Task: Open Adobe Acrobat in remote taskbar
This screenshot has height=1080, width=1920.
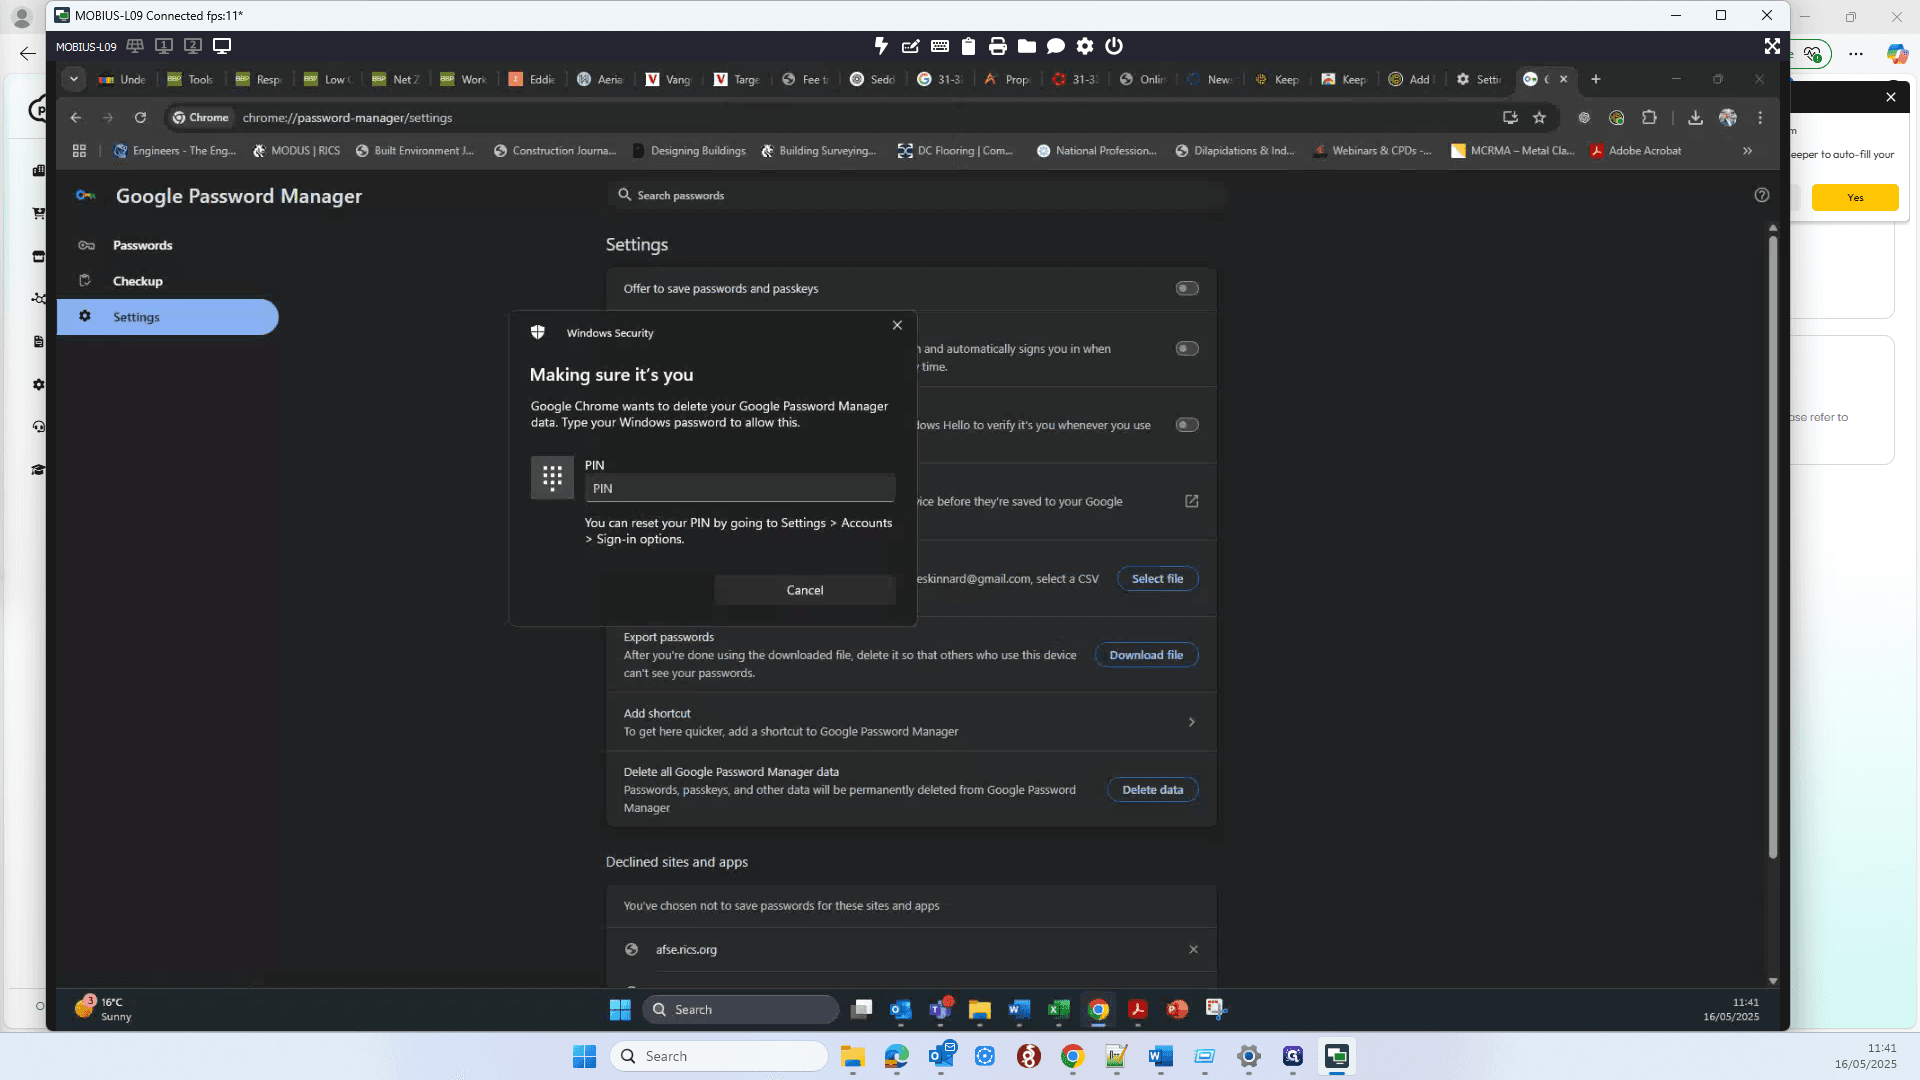Action: [x=1137, y=1010]
